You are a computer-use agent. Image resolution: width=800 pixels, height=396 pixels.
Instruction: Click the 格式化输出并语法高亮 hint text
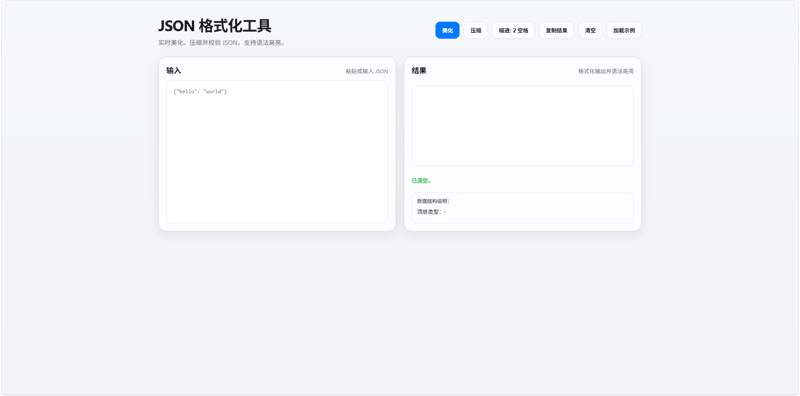pyautogui.click(x=606, y=71)
